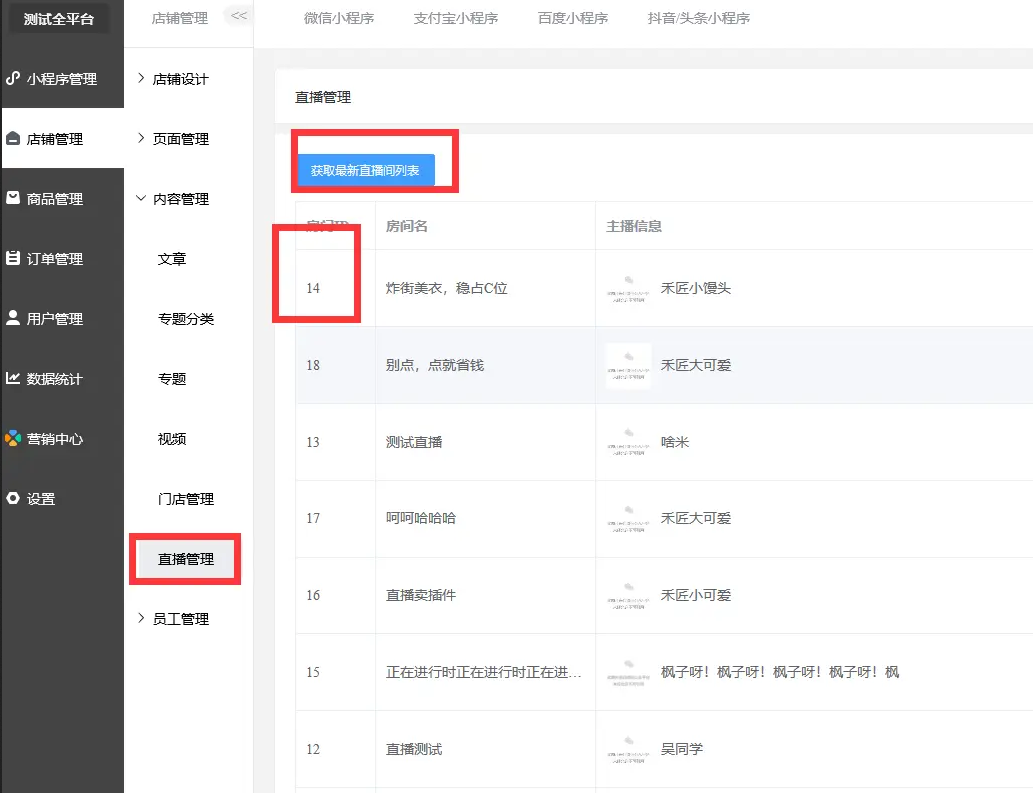Screen dimensions: 1033x793
Task: Click the 营销中心 colorful icon
Action: (13, 438)
